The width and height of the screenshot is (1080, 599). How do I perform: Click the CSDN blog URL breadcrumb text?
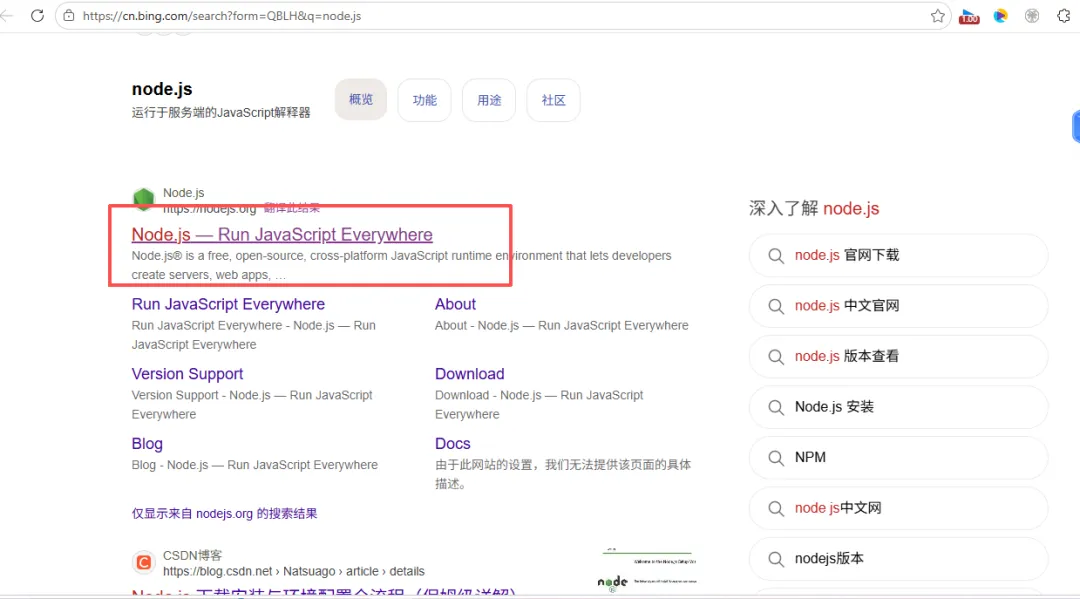(293, 571)
